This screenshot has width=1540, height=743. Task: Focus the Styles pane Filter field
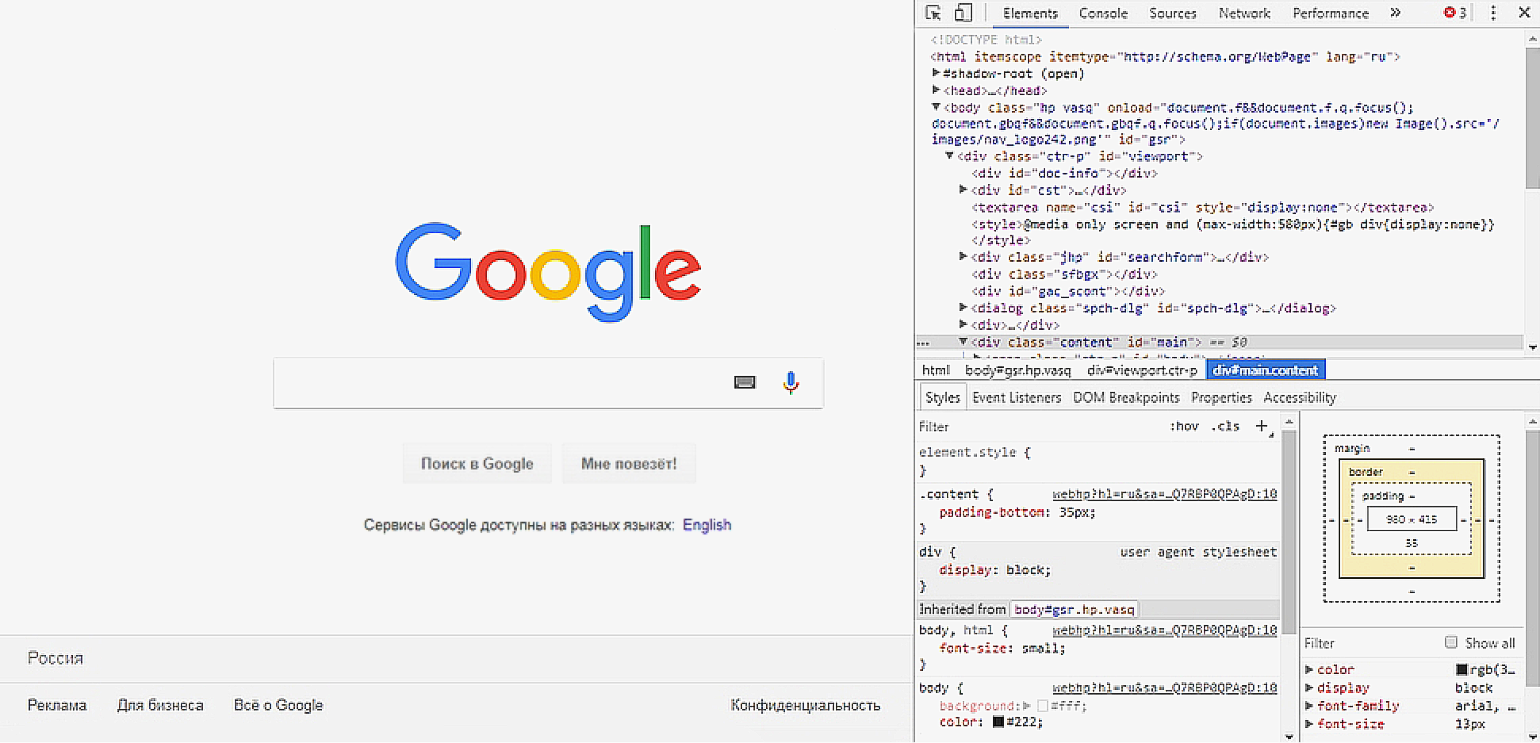(1040, 426)
